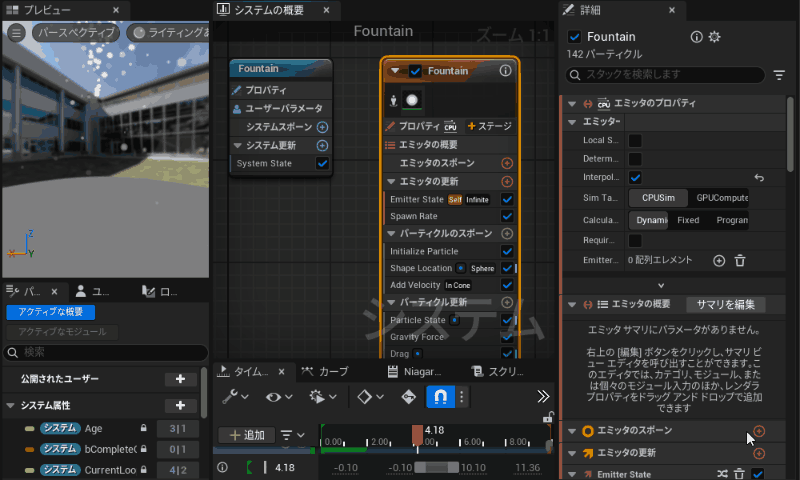Screen dimensions: 800x480
Task: Select GPUCompute sim target option
Action: (x=721, y=198)
